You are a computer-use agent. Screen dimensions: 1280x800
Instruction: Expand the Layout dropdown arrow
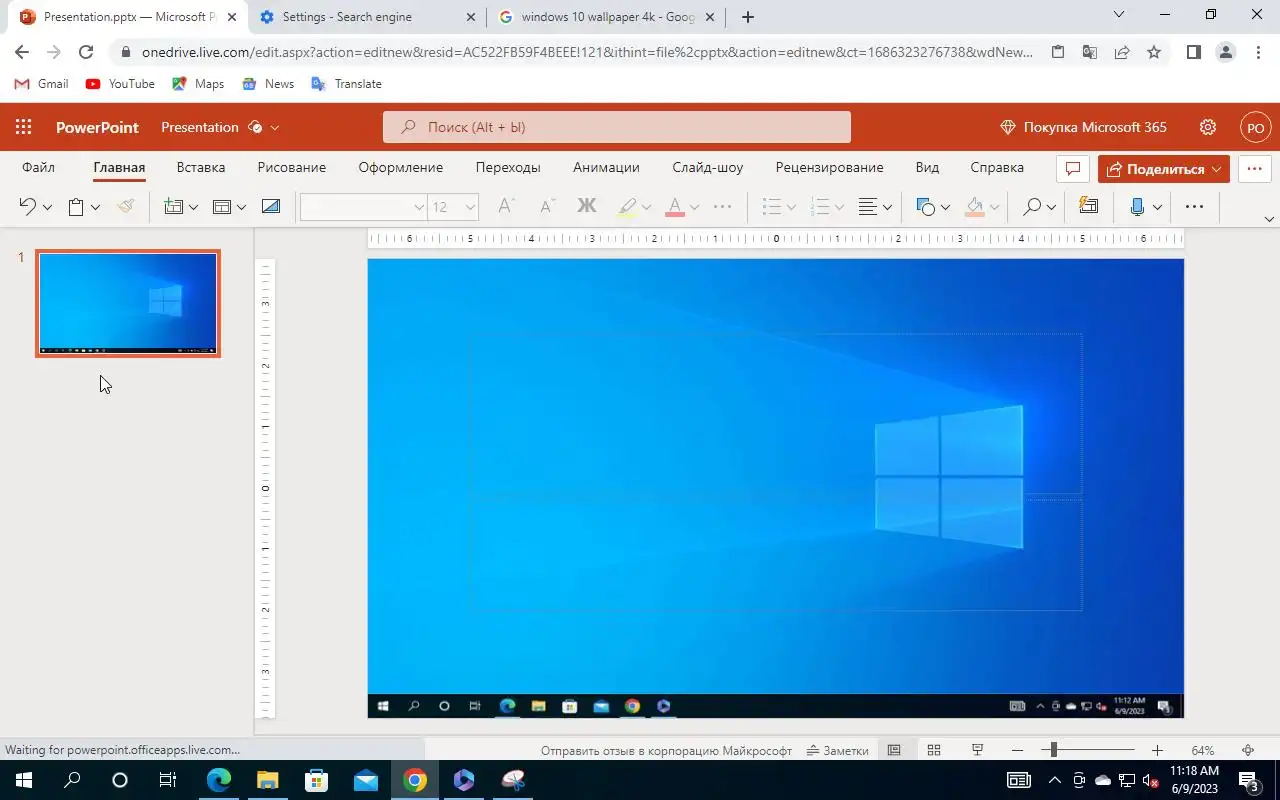[x=241, y=207]
